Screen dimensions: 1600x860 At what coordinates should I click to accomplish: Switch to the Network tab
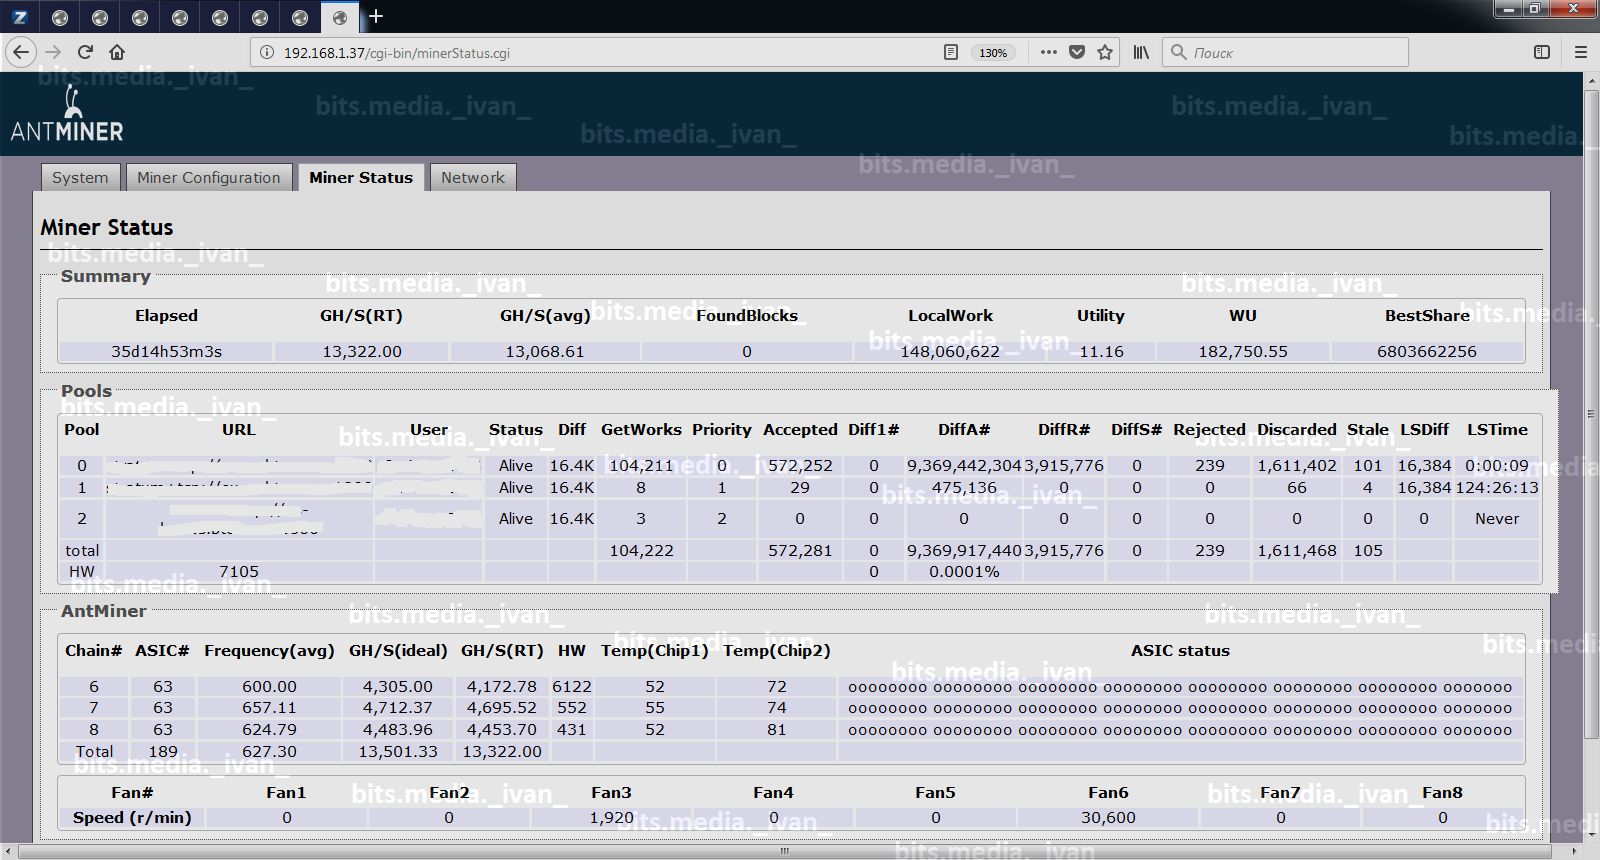point(473,177)
